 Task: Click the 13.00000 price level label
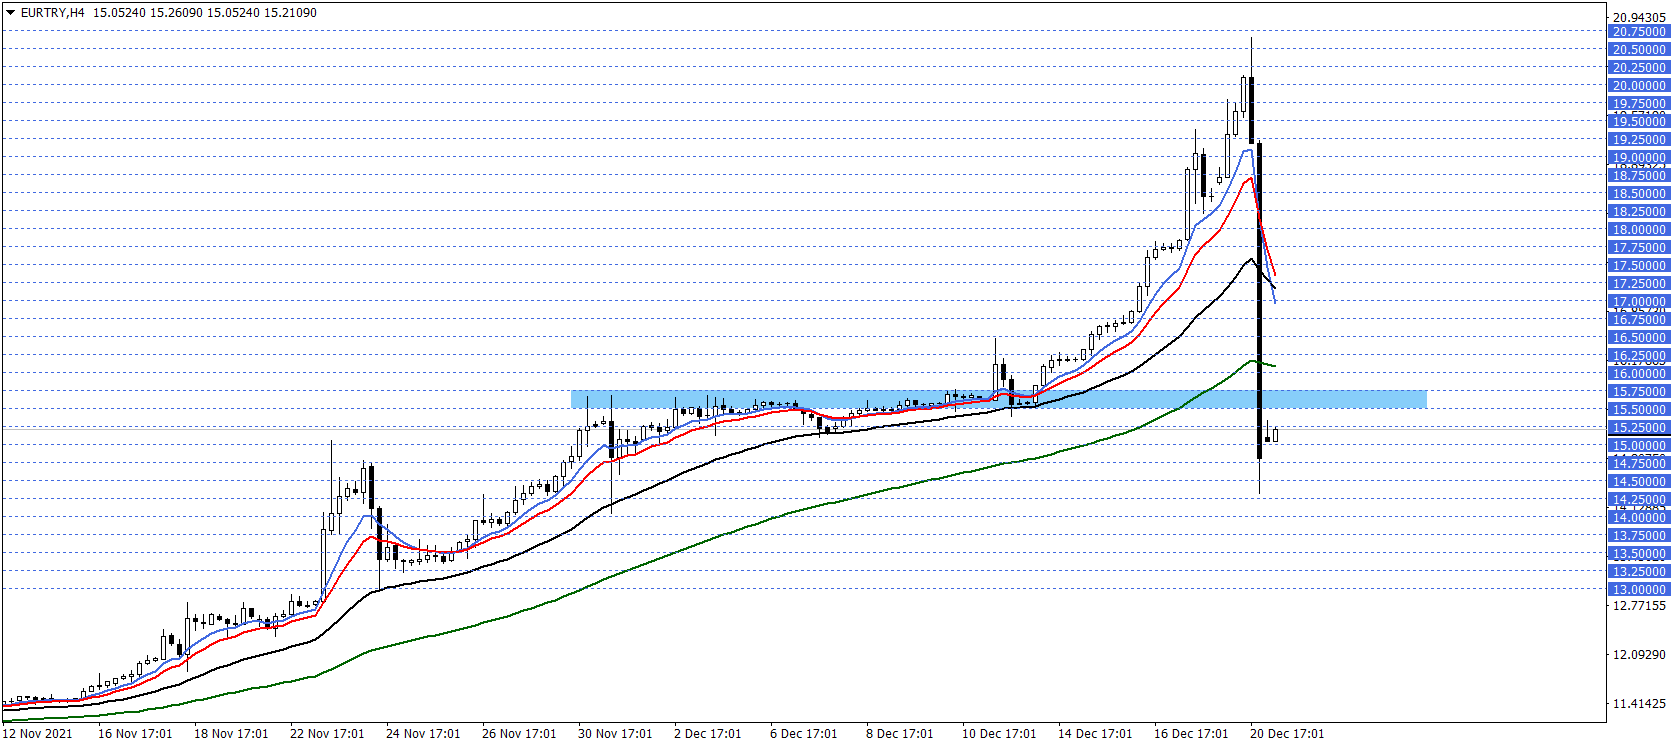point(1638,590)
